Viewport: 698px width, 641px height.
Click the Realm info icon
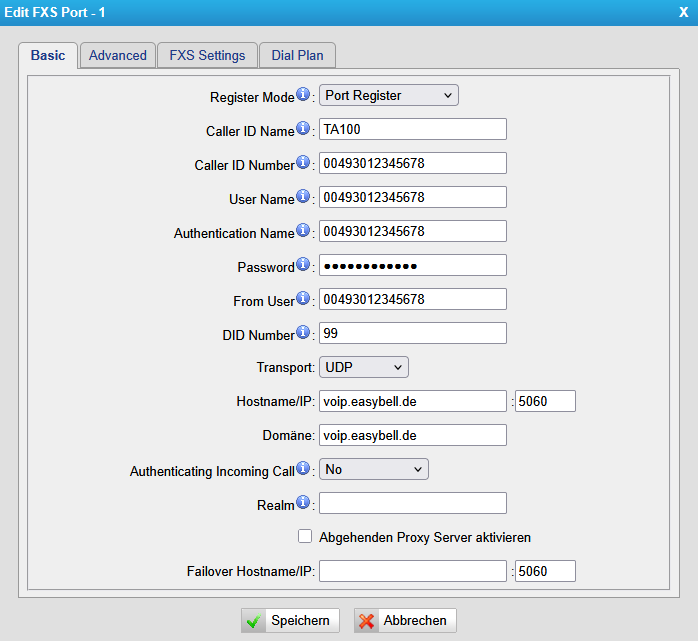pyautogui.click(x=304, y=503)
